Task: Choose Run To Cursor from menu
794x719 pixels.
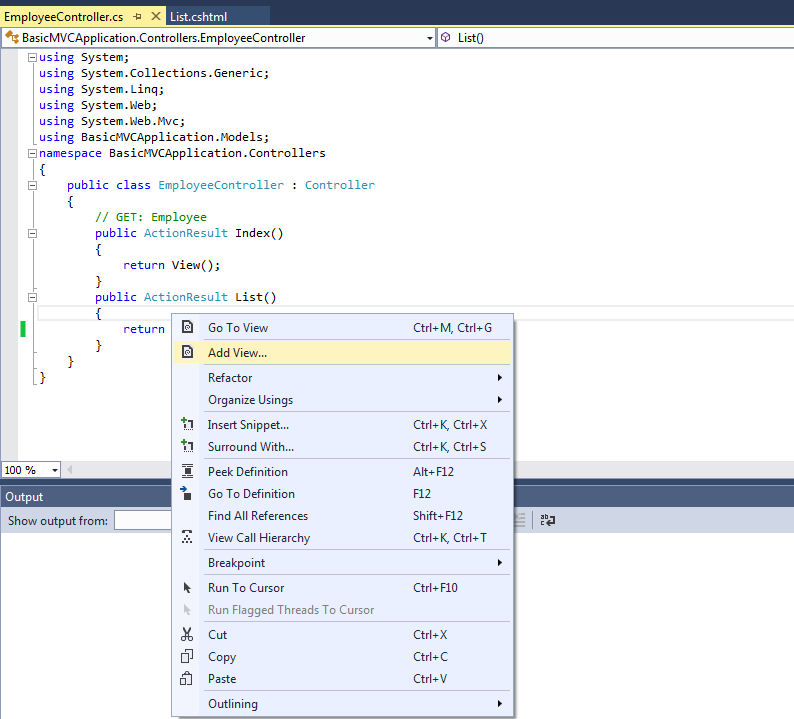Action: (246, 588)
